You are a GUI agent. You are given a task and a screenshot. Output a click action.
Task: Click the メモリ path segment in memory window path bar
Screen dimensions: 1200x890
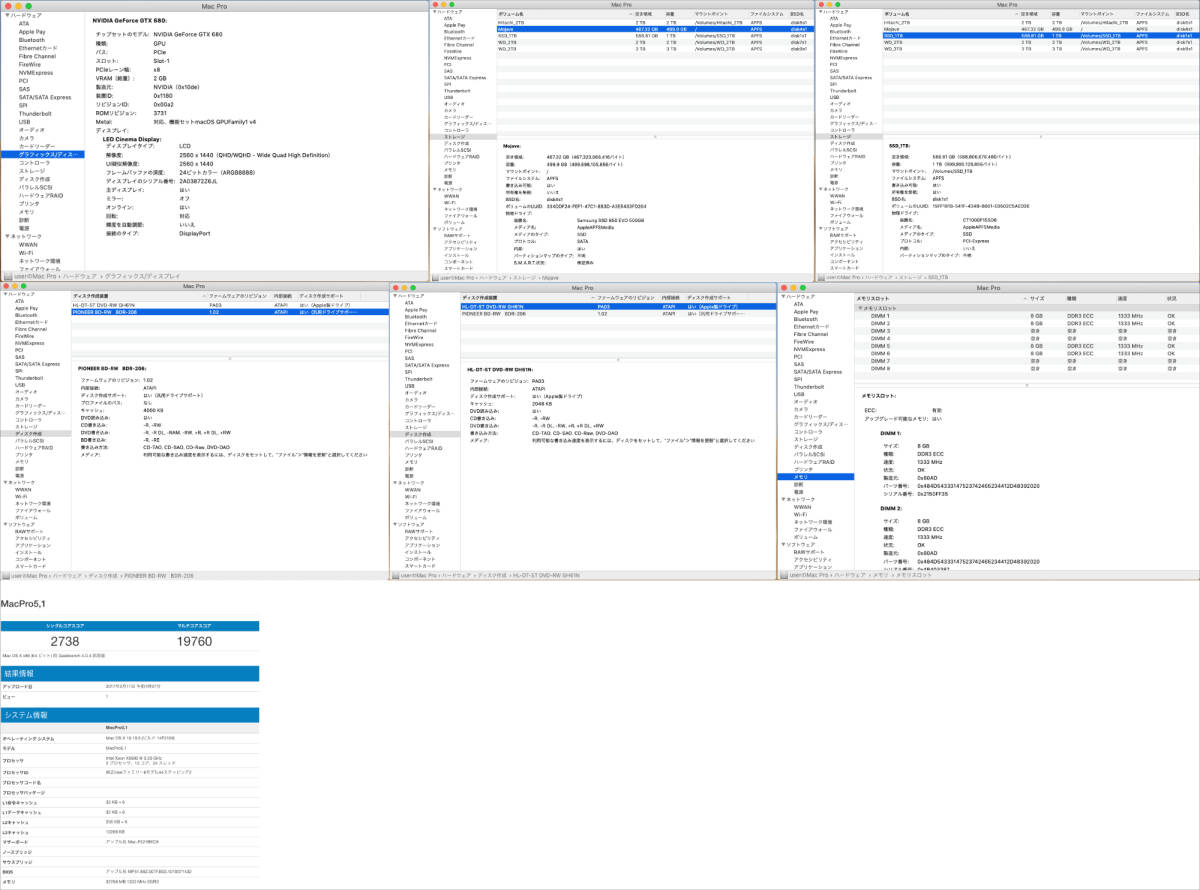point(880,576)
